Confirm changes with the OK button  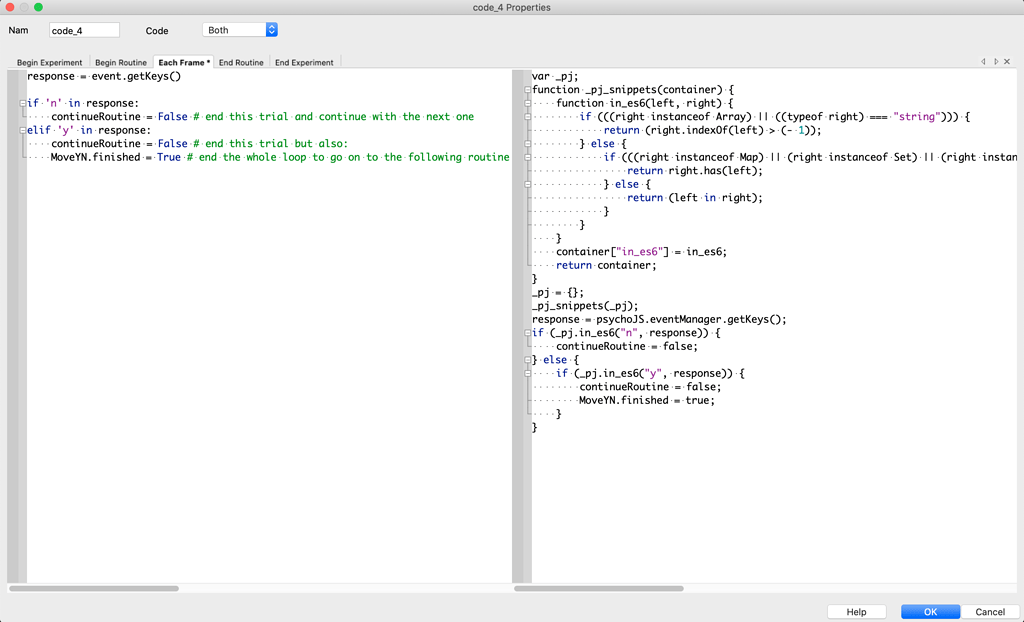[929, 611]
